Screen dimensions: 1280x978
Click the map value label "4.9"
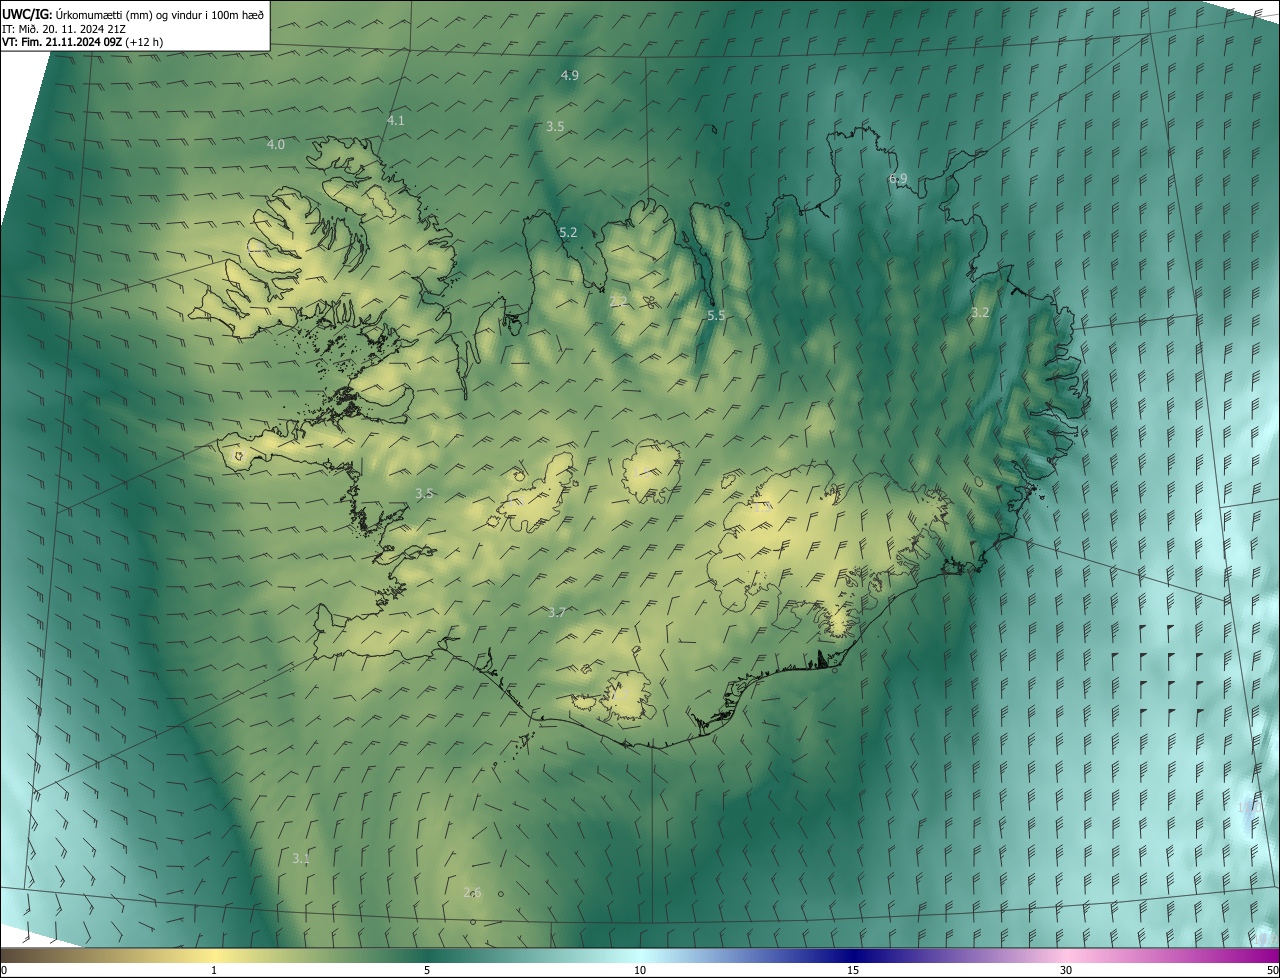(x=570, y=76)
